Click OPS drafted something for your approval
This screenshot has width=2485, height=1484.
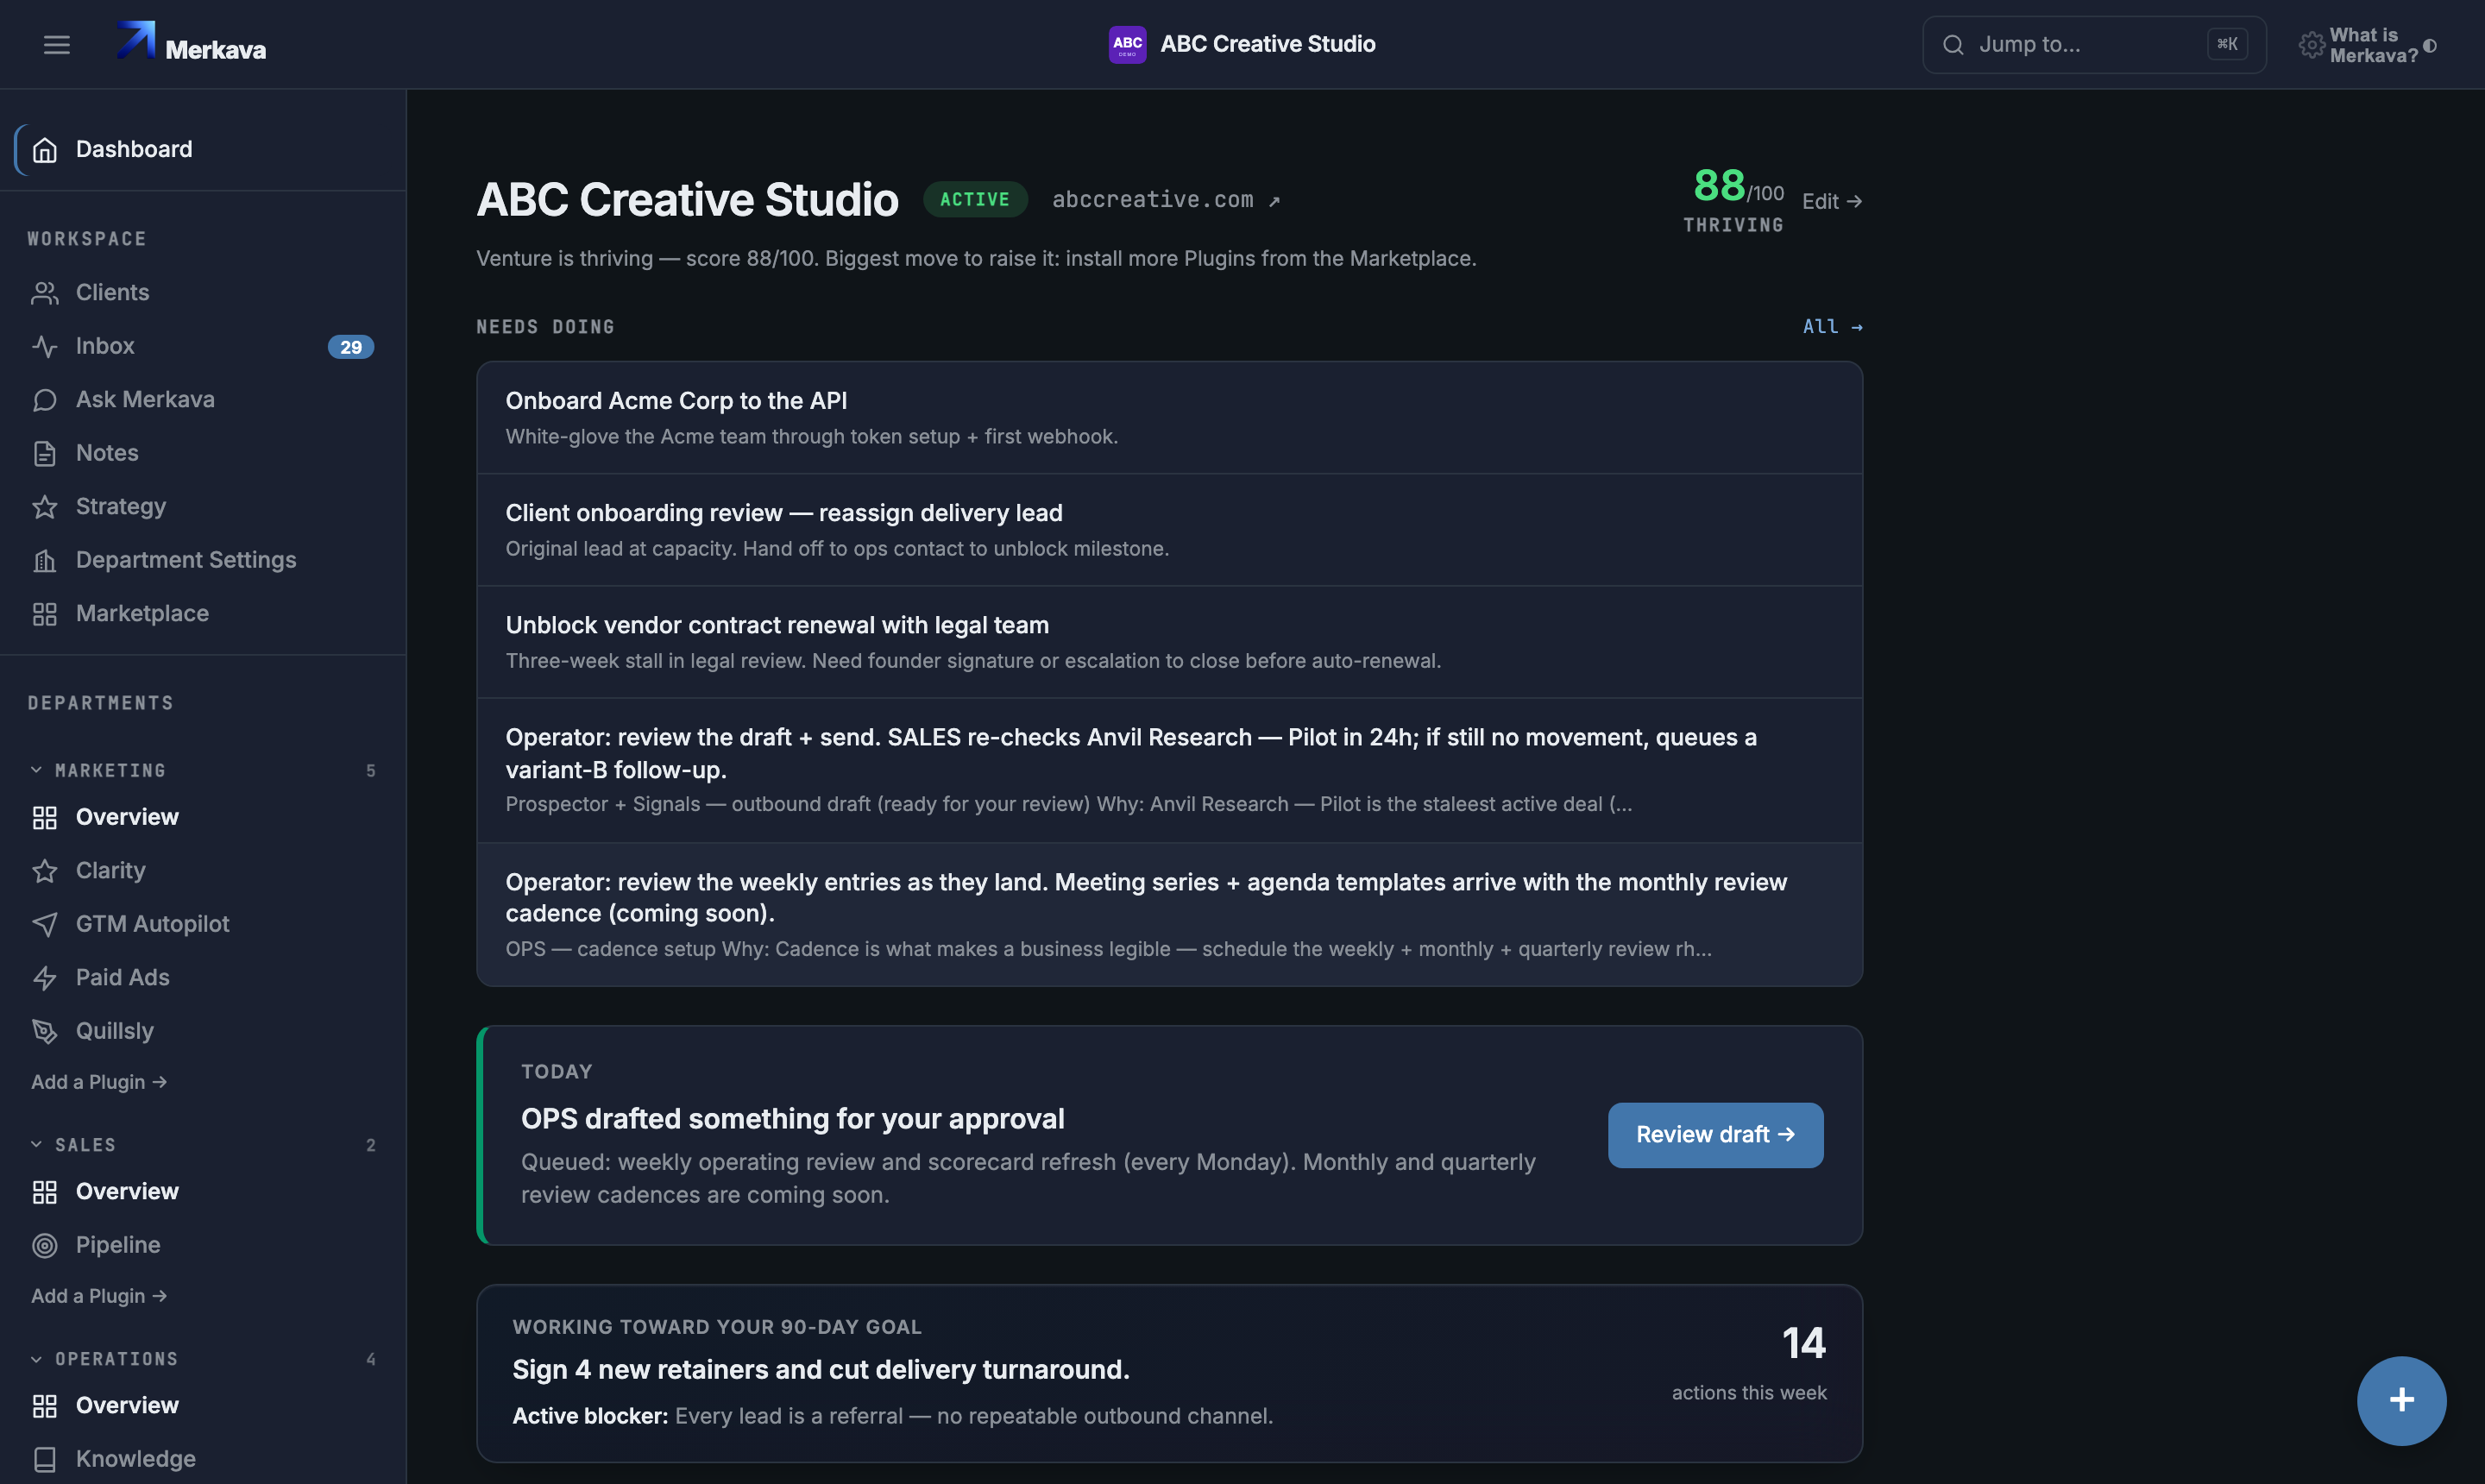click(792, 1119)
